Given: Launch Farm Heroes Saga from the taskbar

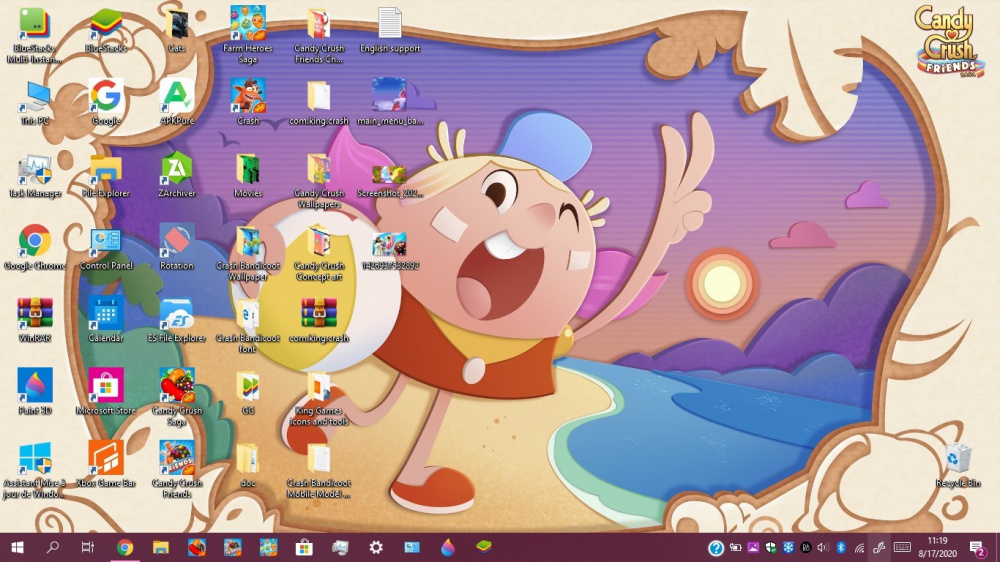Looking at the screenshot, I should pos(268,547).
